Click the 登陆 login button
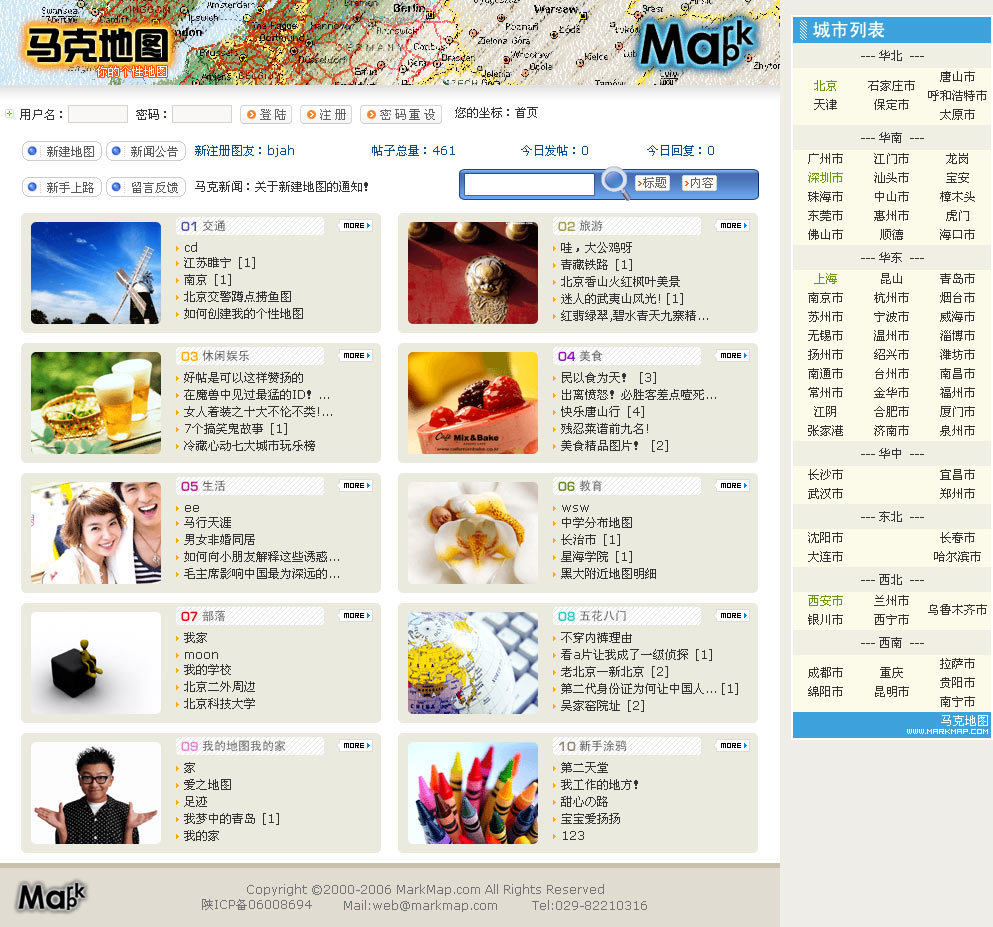 pyautogui.click(x=266, y=115)
